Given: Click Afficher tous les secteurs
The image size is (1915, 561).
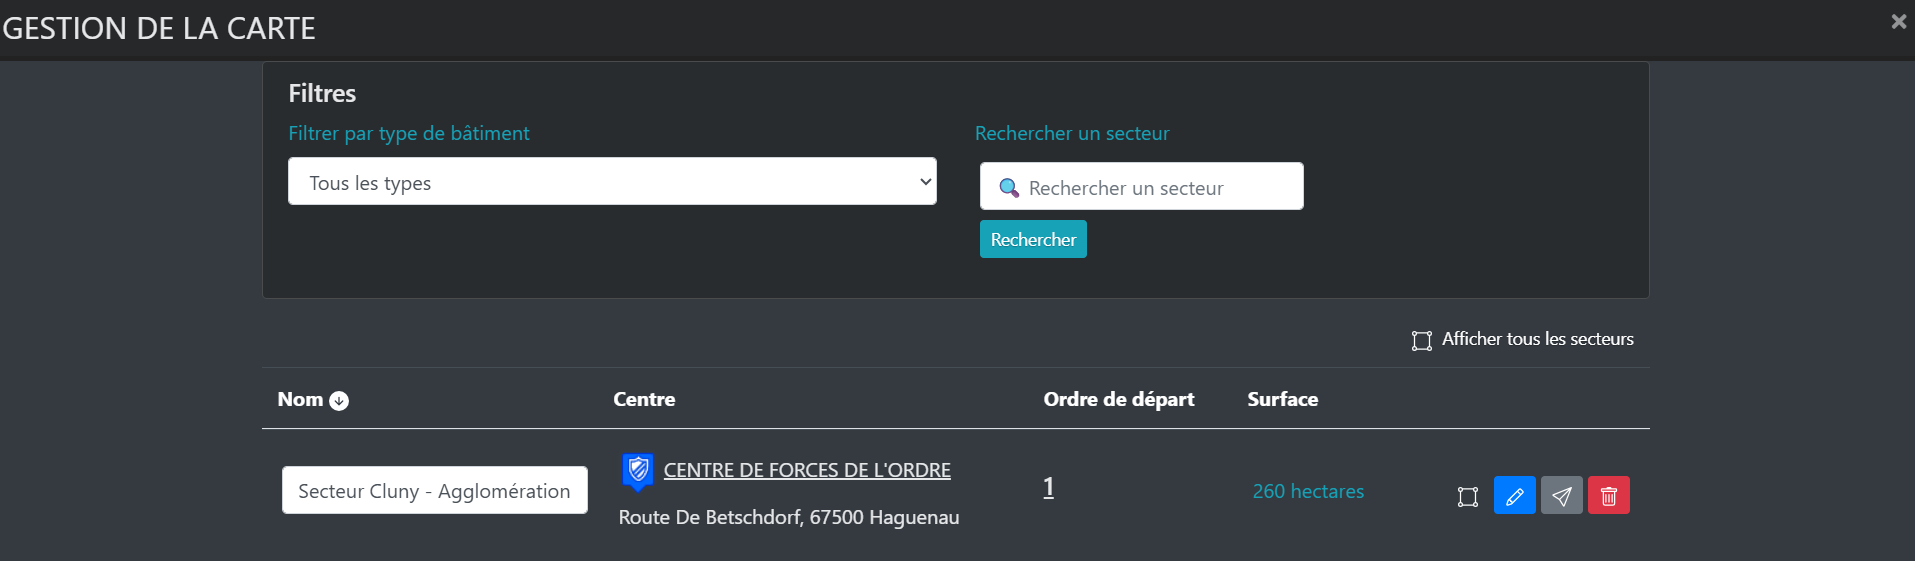Looking at the screenshot, I should pos(1537,339).
